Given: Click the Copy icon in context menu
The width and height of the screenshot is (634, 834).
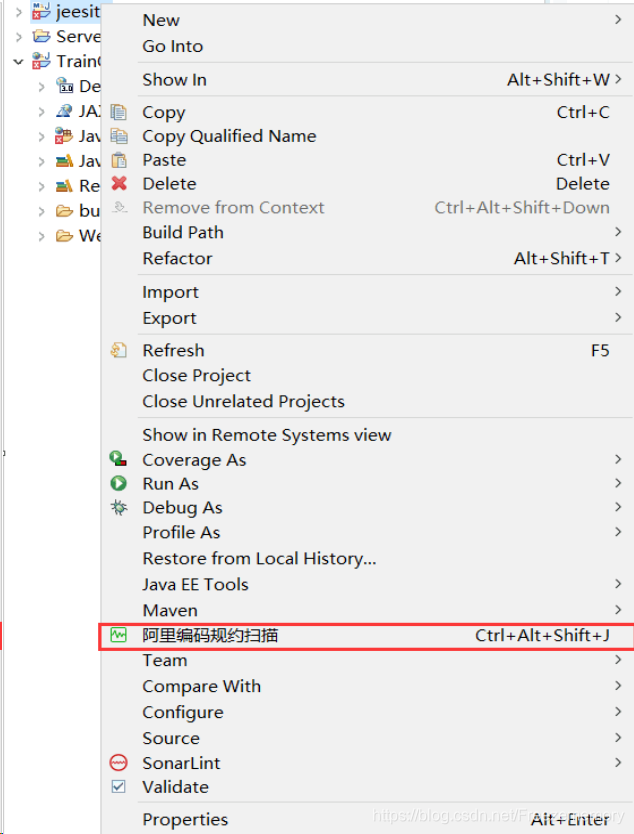Looking at the screenshot, I should (118, 112).
